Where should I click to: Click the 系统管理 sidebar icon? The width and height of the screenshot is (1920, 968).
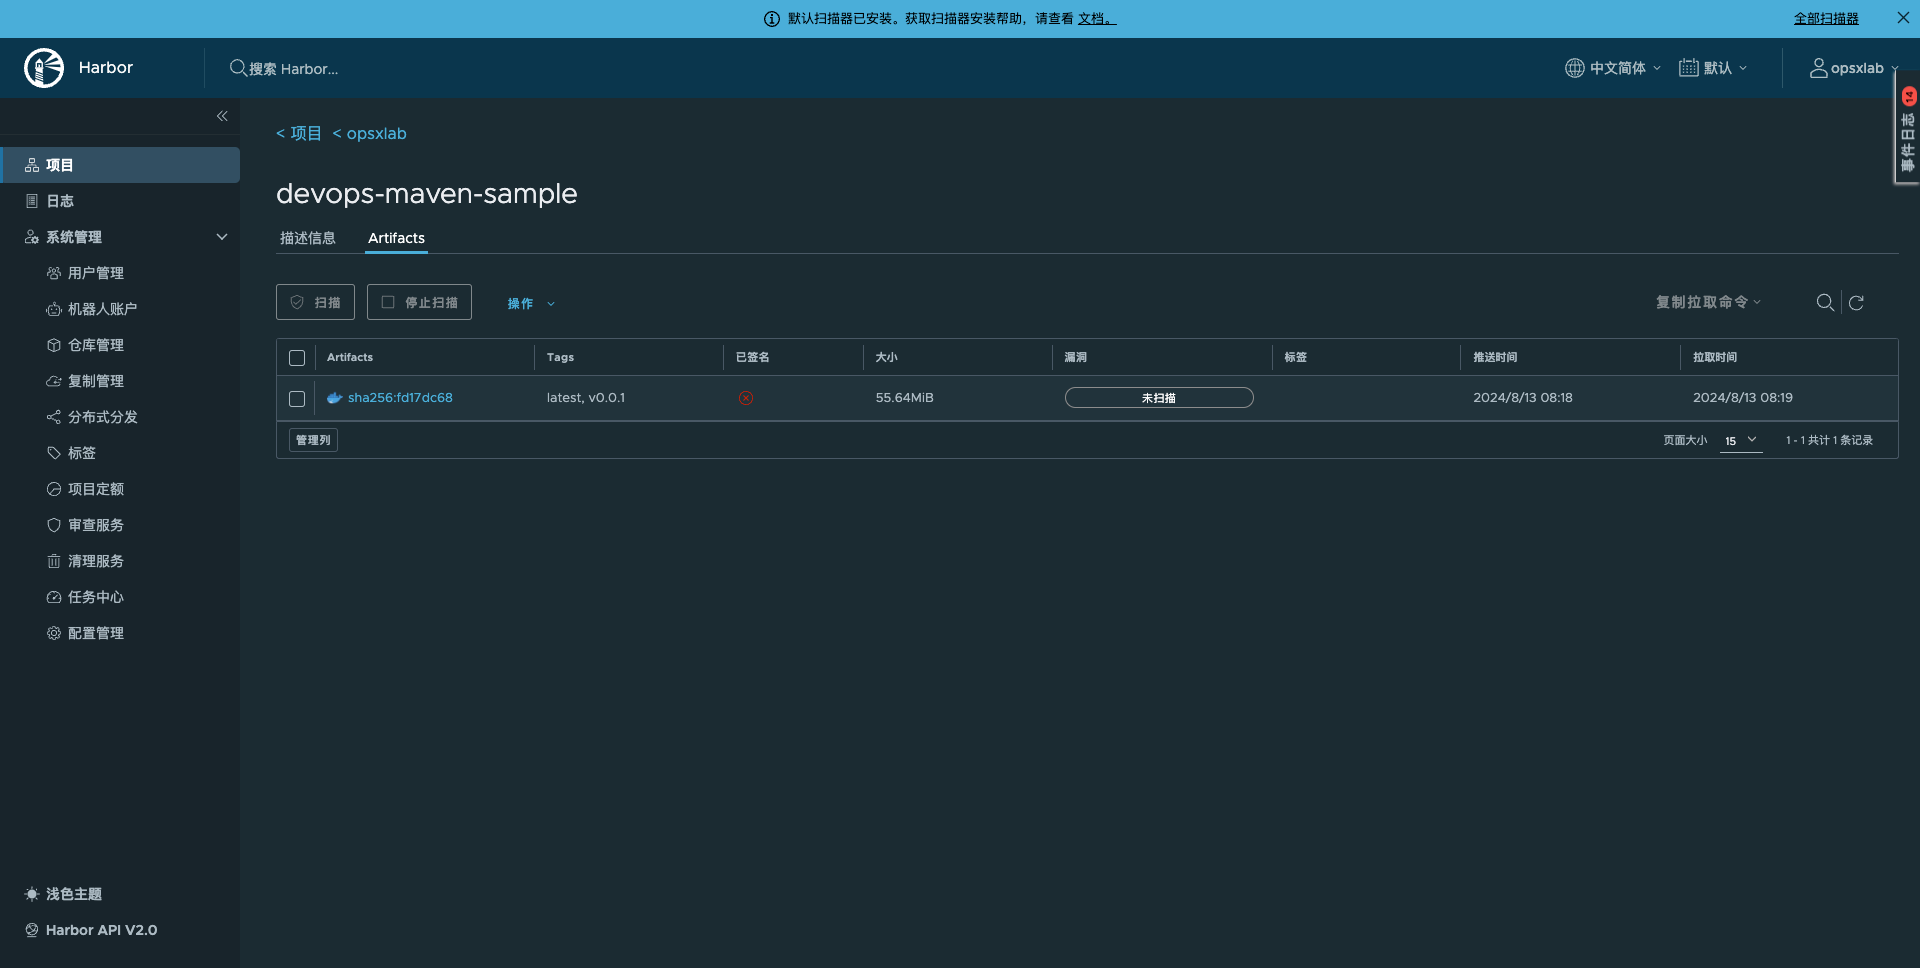[32, 237]
